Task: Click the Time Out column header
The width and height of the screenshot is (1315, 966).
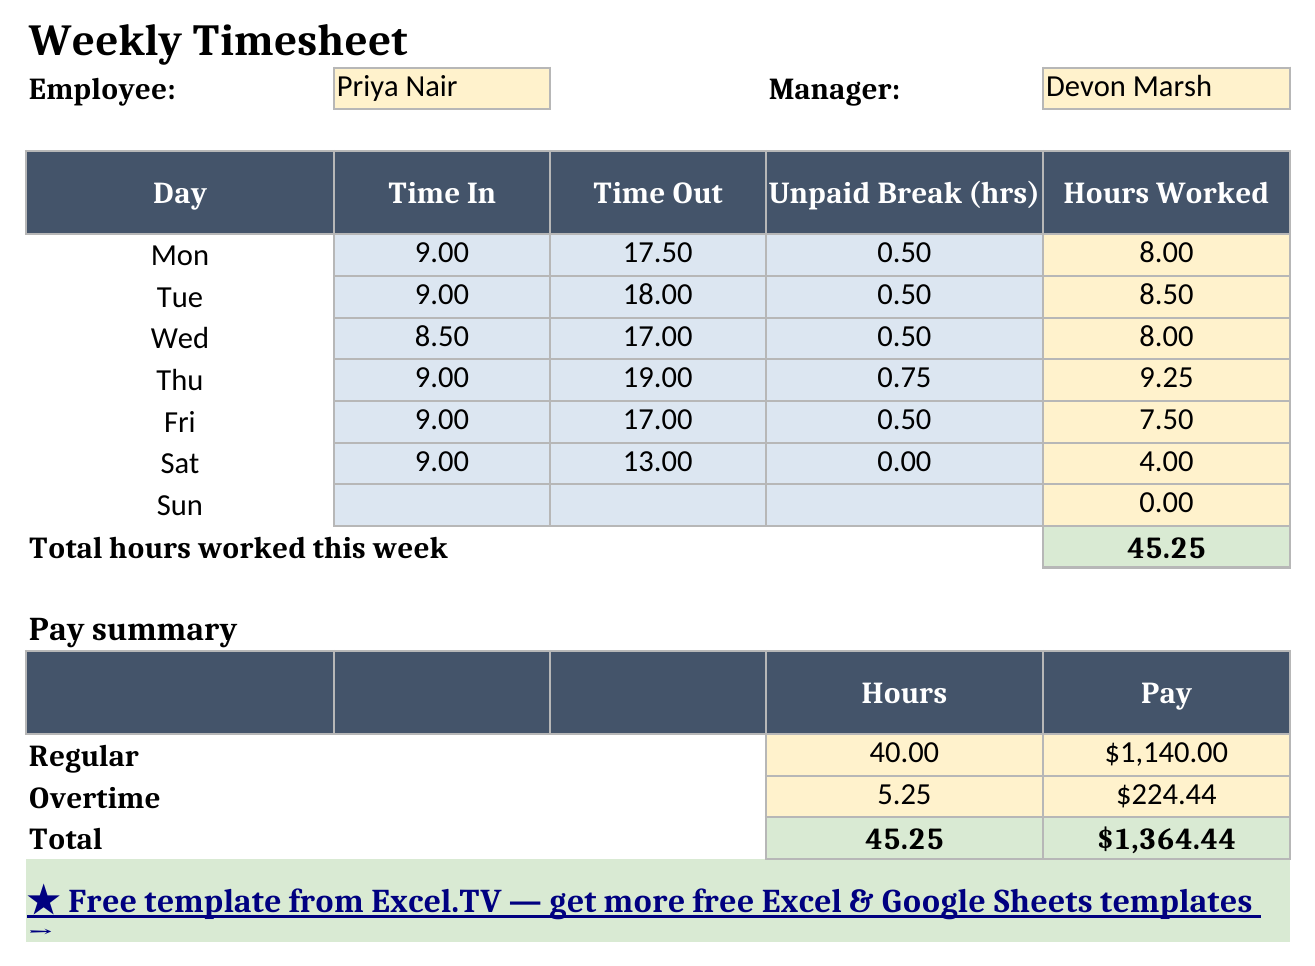Action: tap(658, 193)
